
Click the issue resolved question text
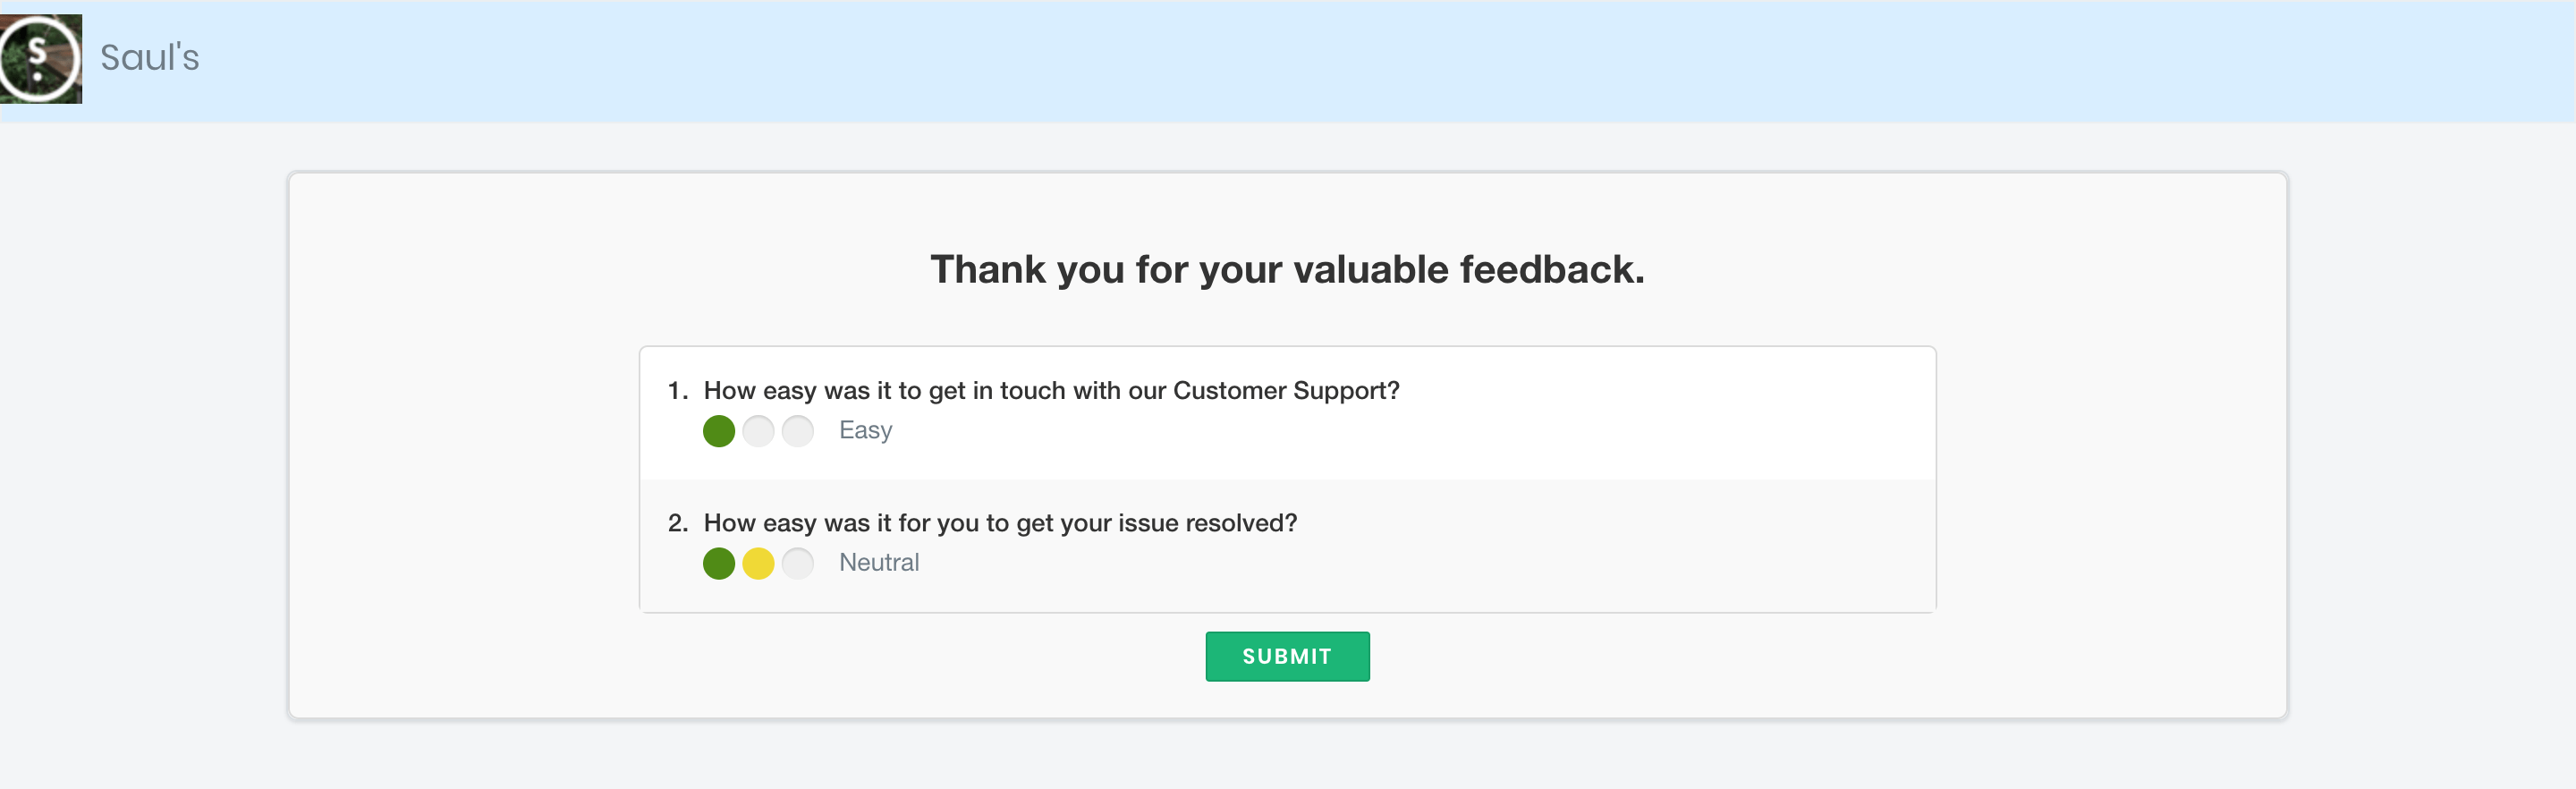(x=1000, y=523)
